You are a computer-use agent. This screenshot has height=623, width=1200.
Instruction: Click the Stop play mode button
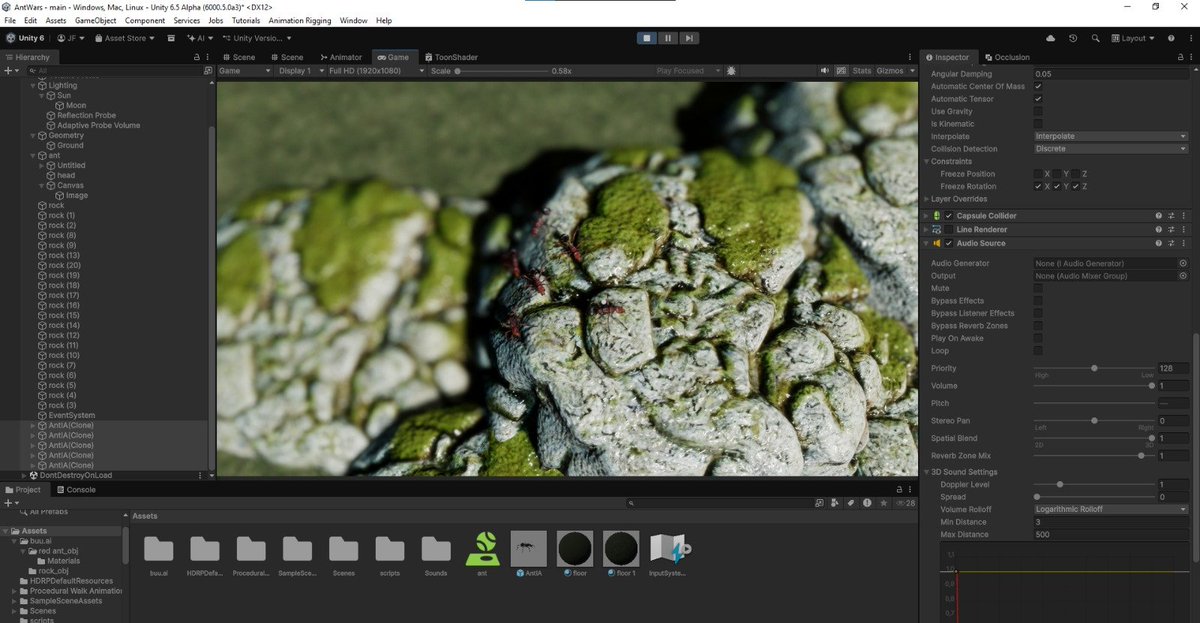647,38
